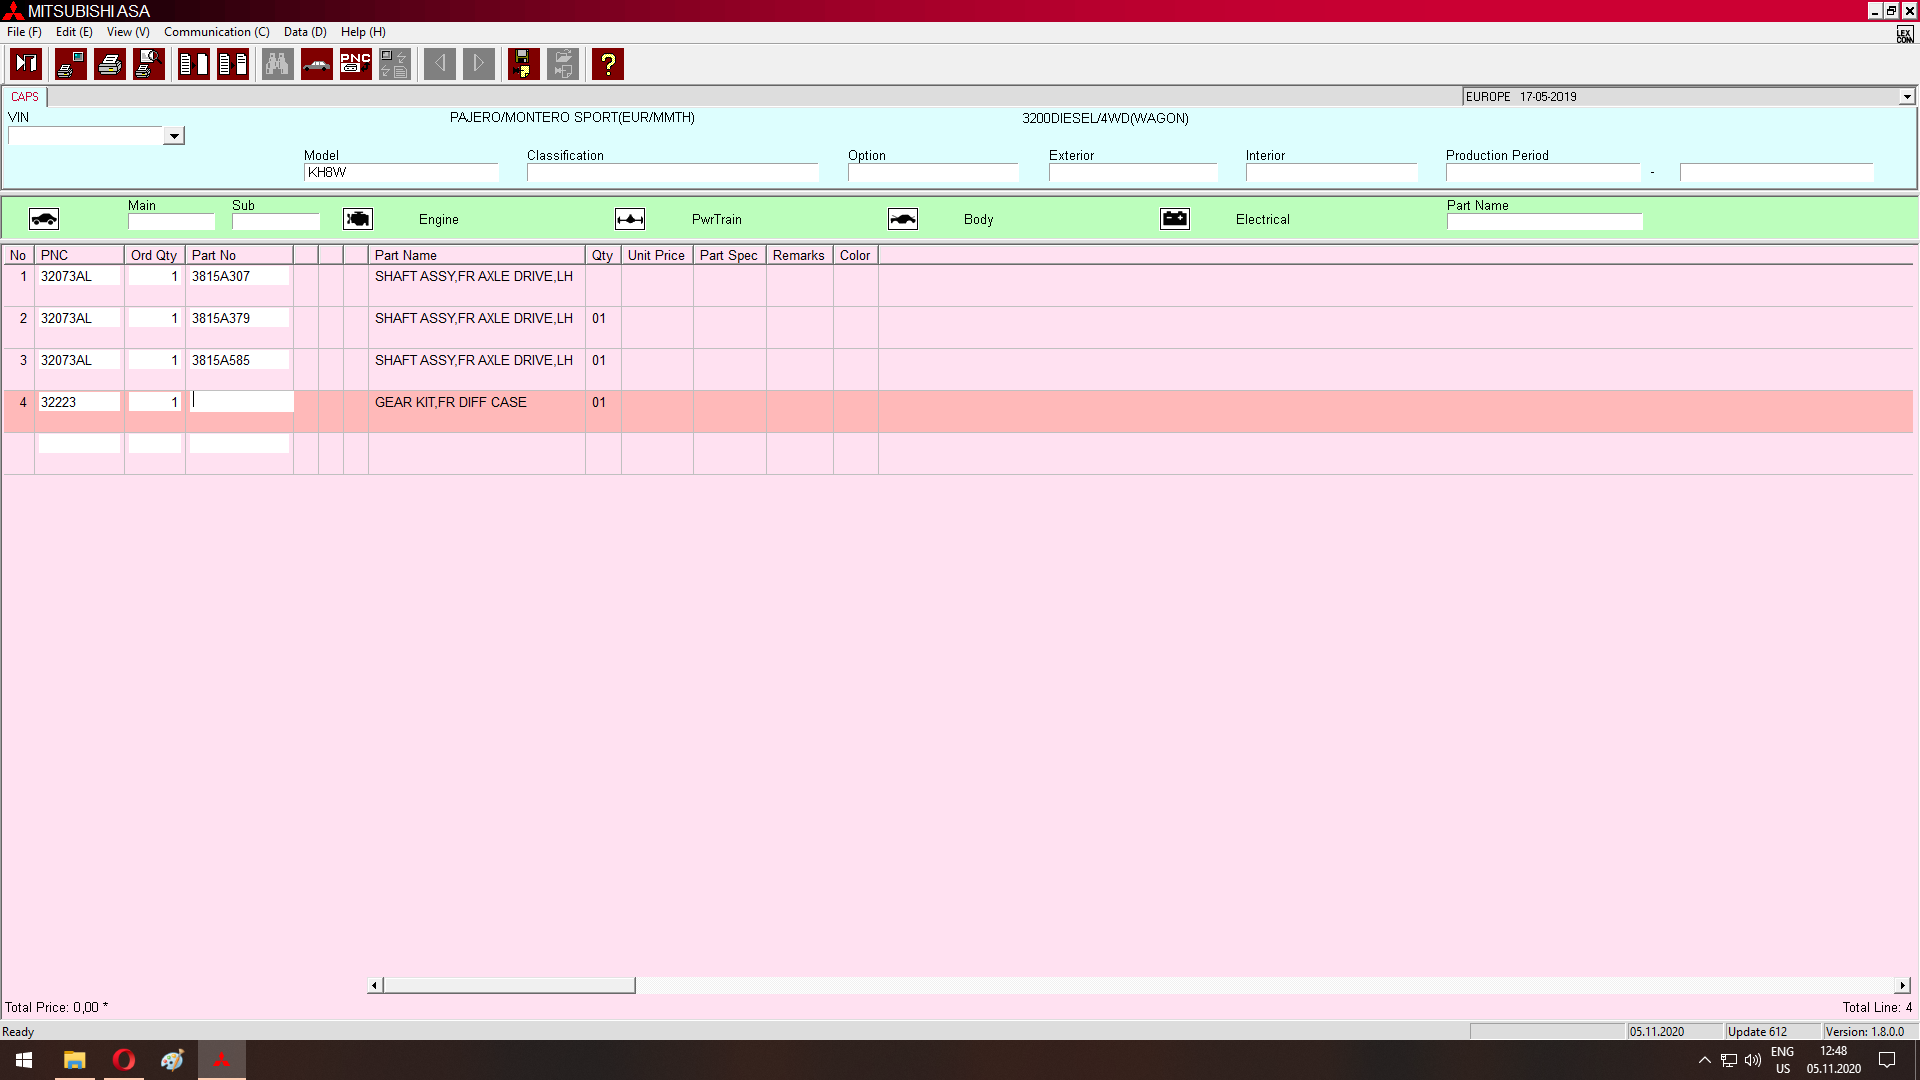This screenshot has height=1080, width=1920.
Task: Expand the EUROPE region dropdown
Action: click(x=1906, y=97)
